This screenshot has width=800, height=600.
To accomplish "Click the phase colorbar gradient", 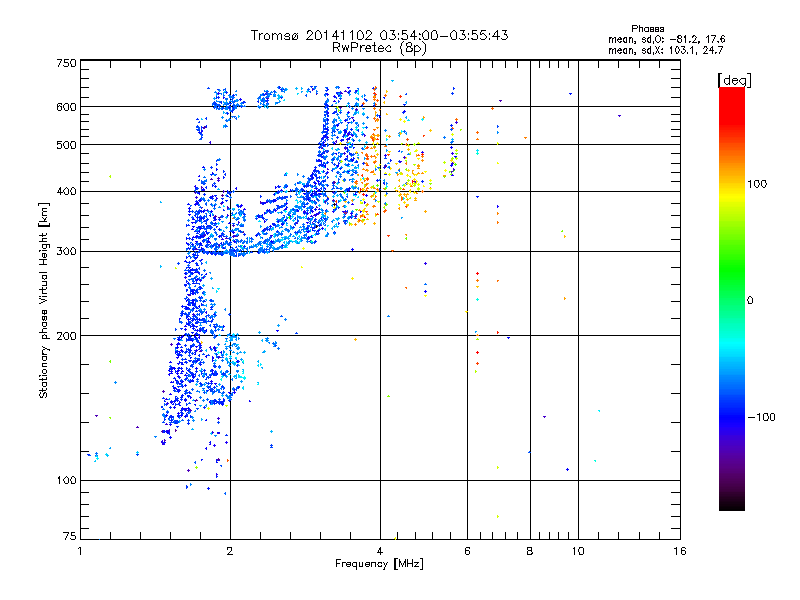I will point(732,299).
